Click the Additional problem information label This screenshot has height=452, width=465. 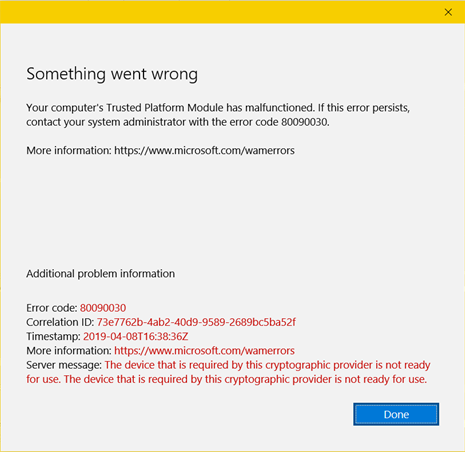tap(101, 274)
